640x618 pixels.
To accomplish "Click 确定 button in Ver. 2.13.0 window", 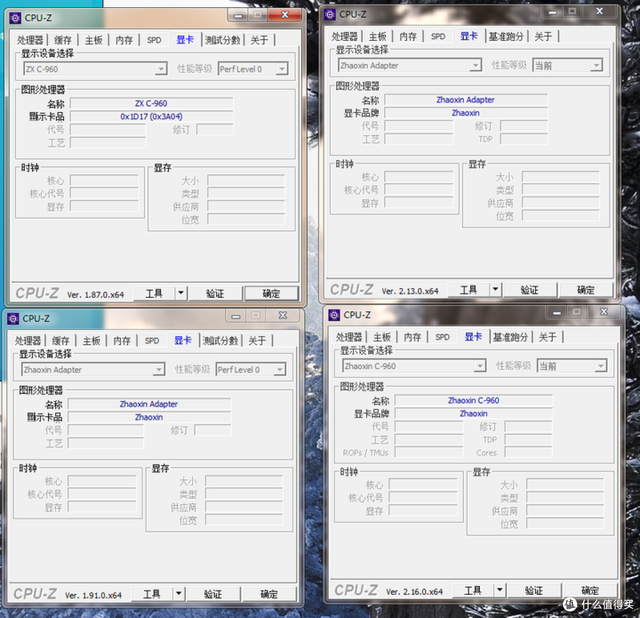I will pos(586,289).
